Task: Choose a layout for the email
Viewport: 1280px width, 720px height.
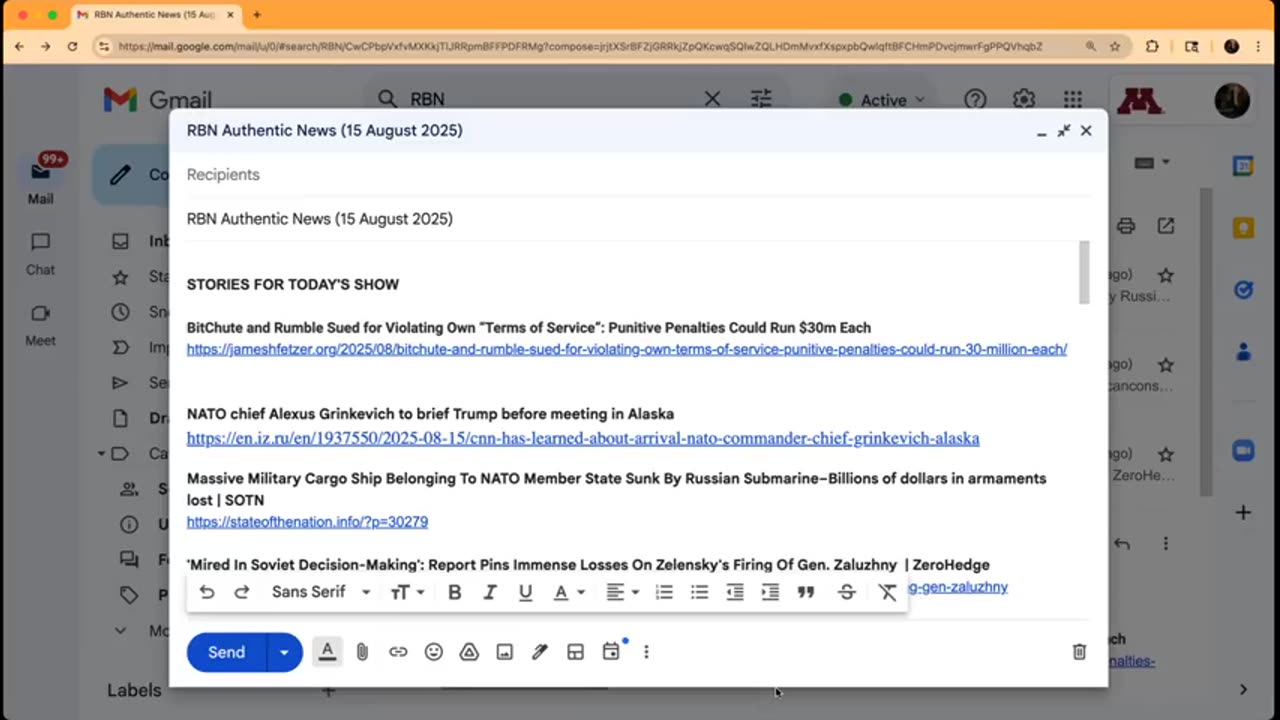Action: [x=575, y=652]
